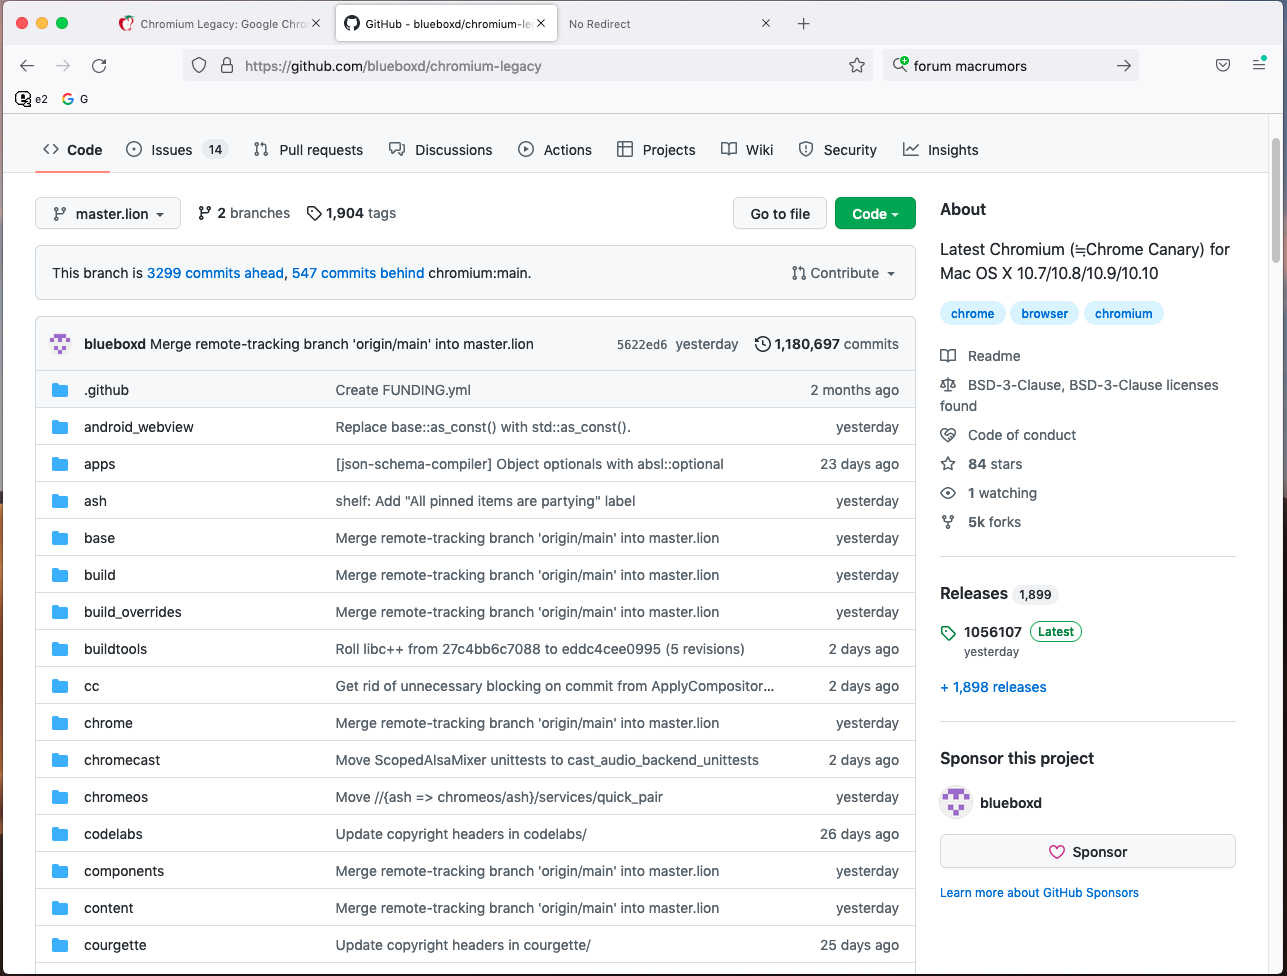The height and width of the screenshot is (976, 1287).
Task: Click the chrome topic tag
Action: click(973, 314)
